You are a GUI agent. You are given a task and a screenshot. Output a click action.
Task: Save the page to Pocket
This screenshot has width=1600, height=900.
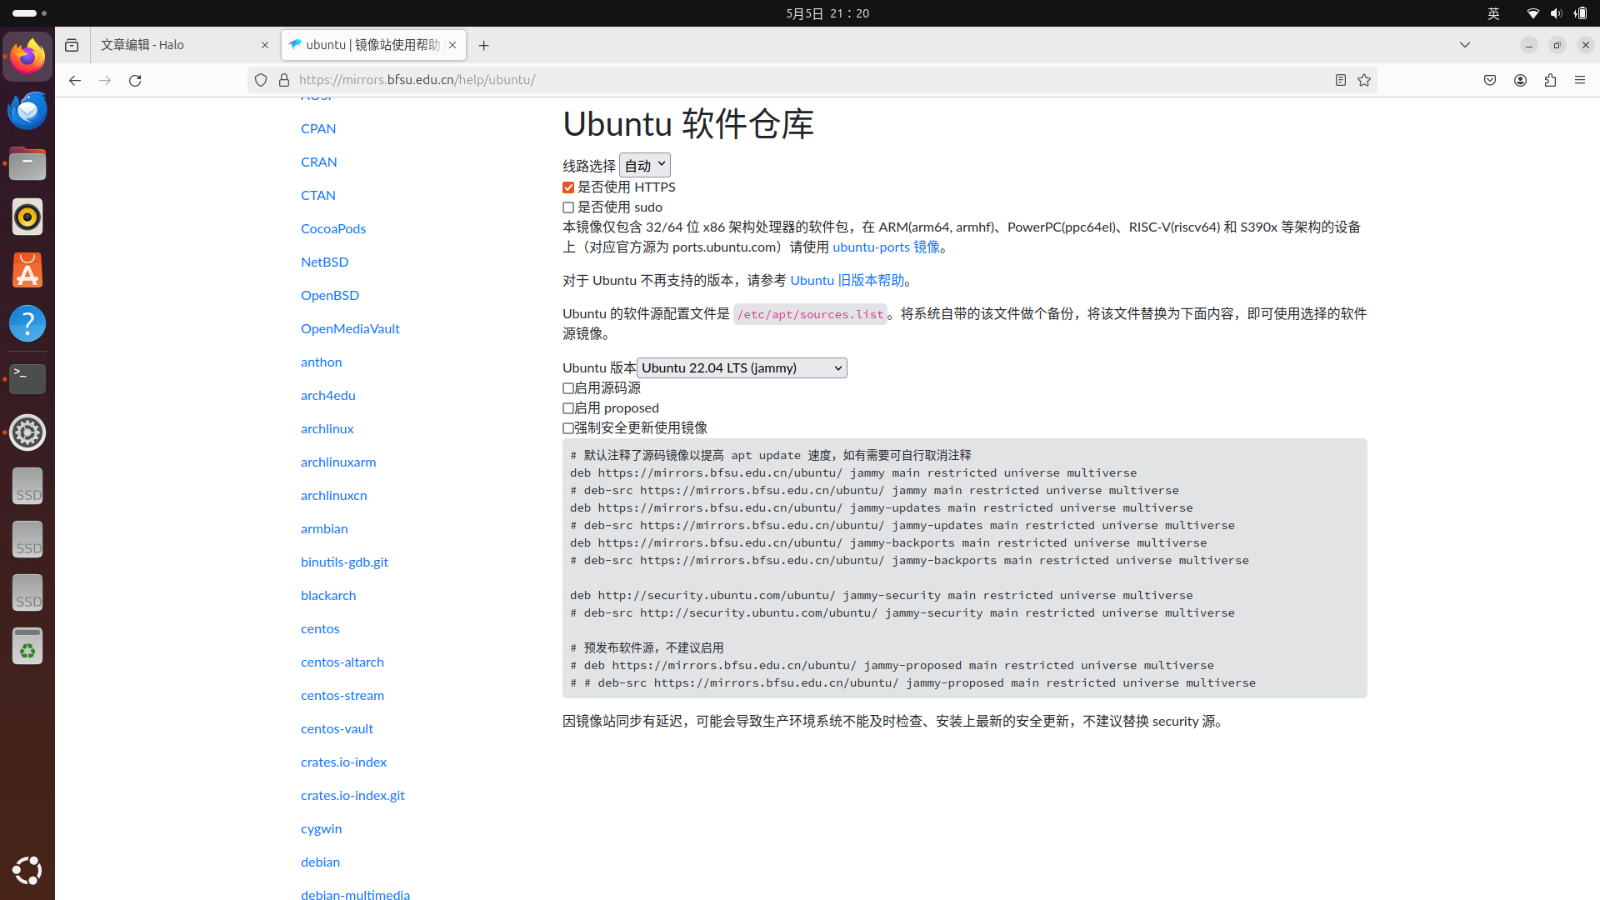click(x=1489, y=80)
